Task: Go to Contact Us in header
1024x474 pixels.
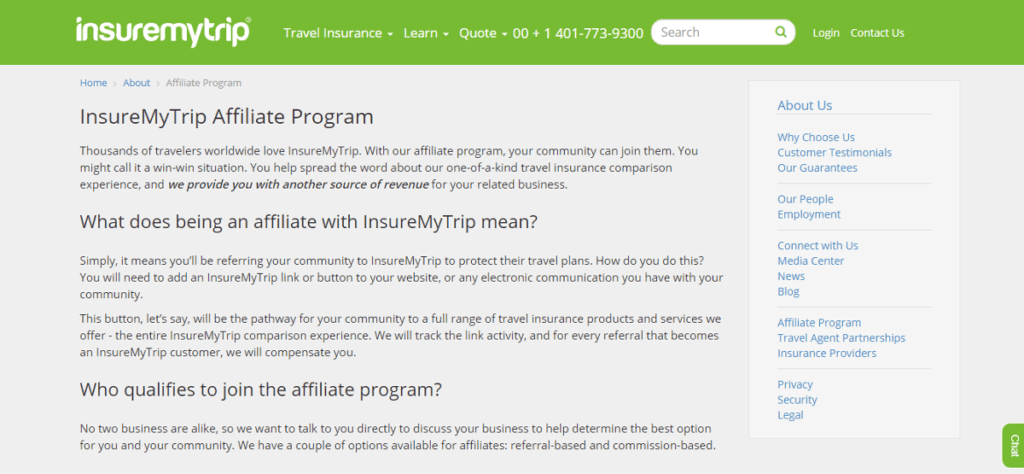Action: click(877, 33)
